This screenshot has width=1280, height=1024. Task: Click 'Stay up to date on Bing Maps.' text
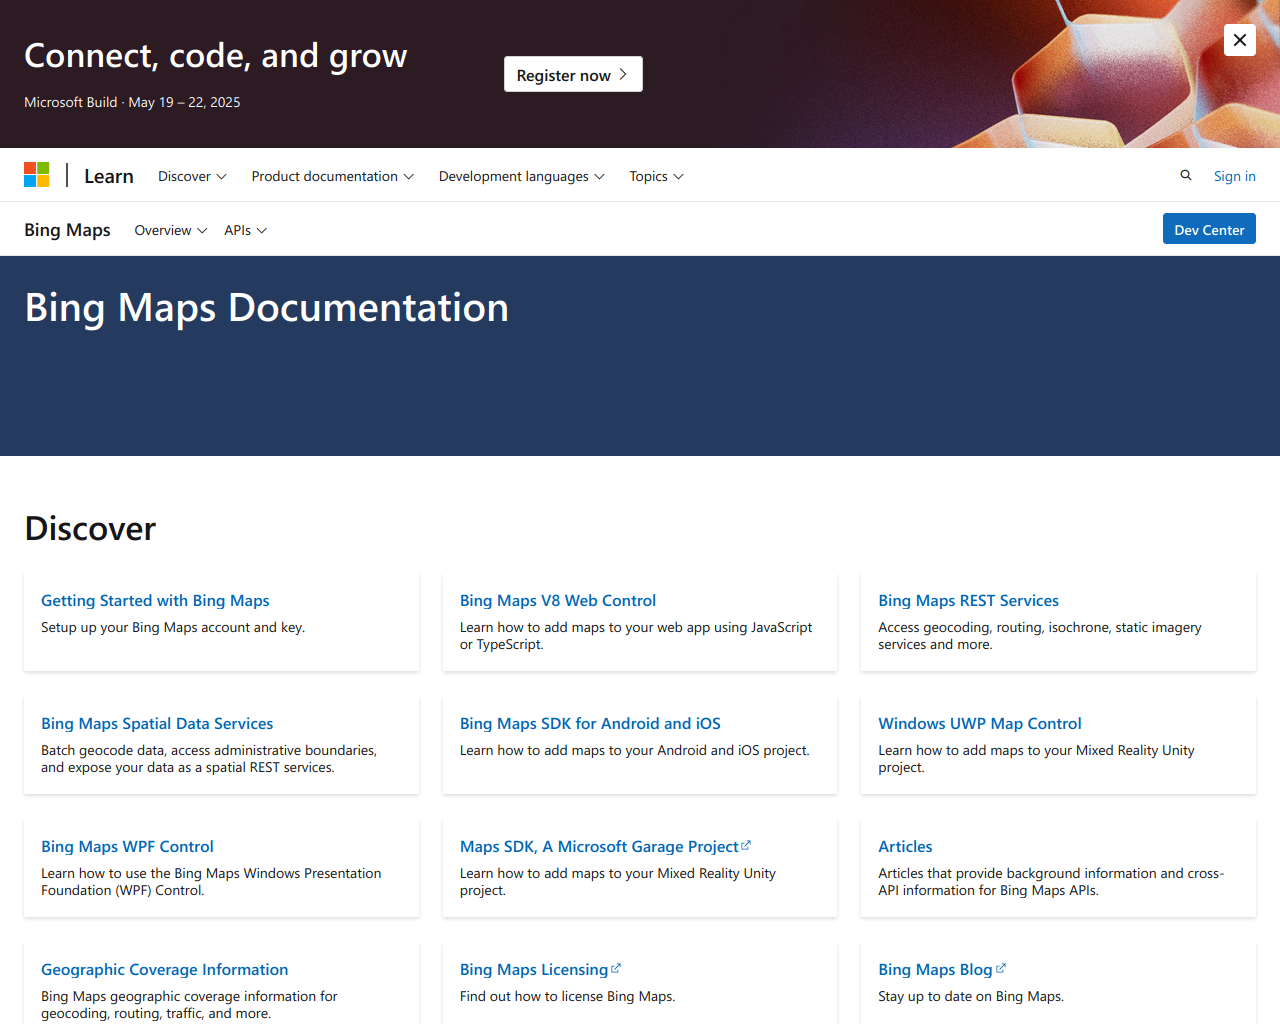pyautogui.click(x=971, y=996)
